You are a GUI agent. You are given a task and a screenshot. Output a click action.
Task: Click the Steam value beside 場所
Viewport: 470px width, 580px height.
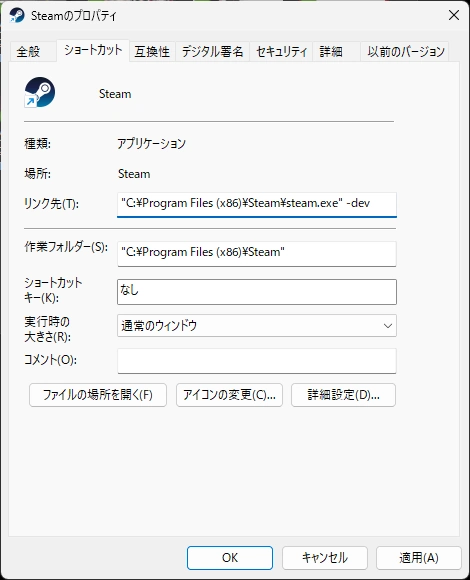(x=134, y=173)
